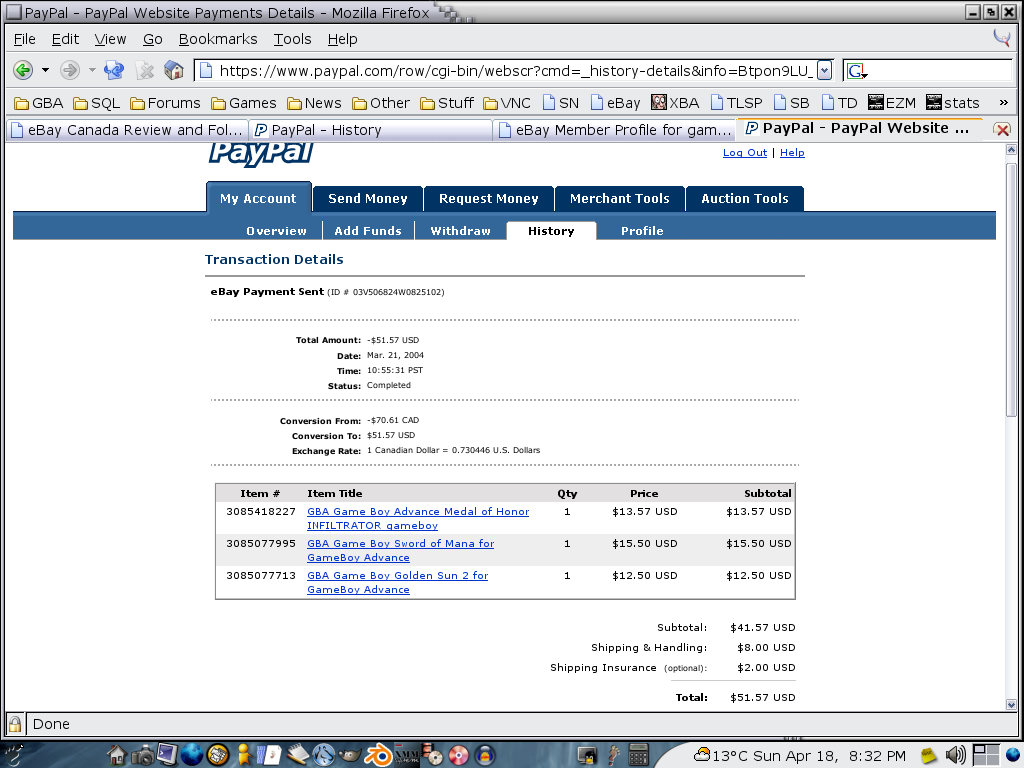Open the News bookmarks folder
Image resolution: width=1024 pixels, height=768 pixels.
click(314, 103)
